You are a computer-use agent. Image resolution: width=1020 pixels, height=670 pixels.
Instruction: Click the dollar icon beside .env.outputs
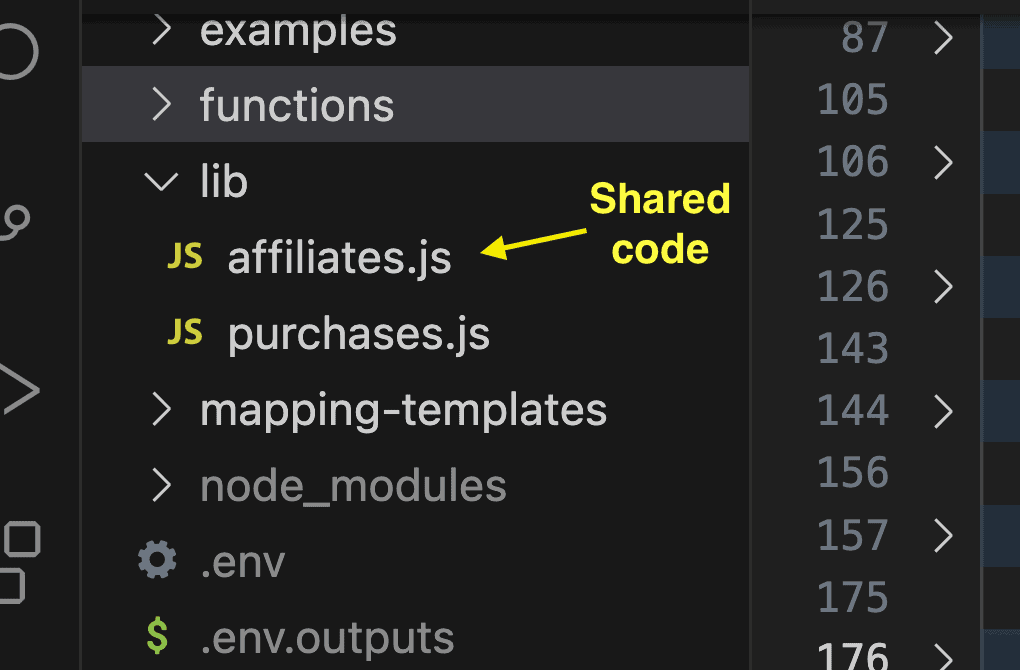[157, 636]
